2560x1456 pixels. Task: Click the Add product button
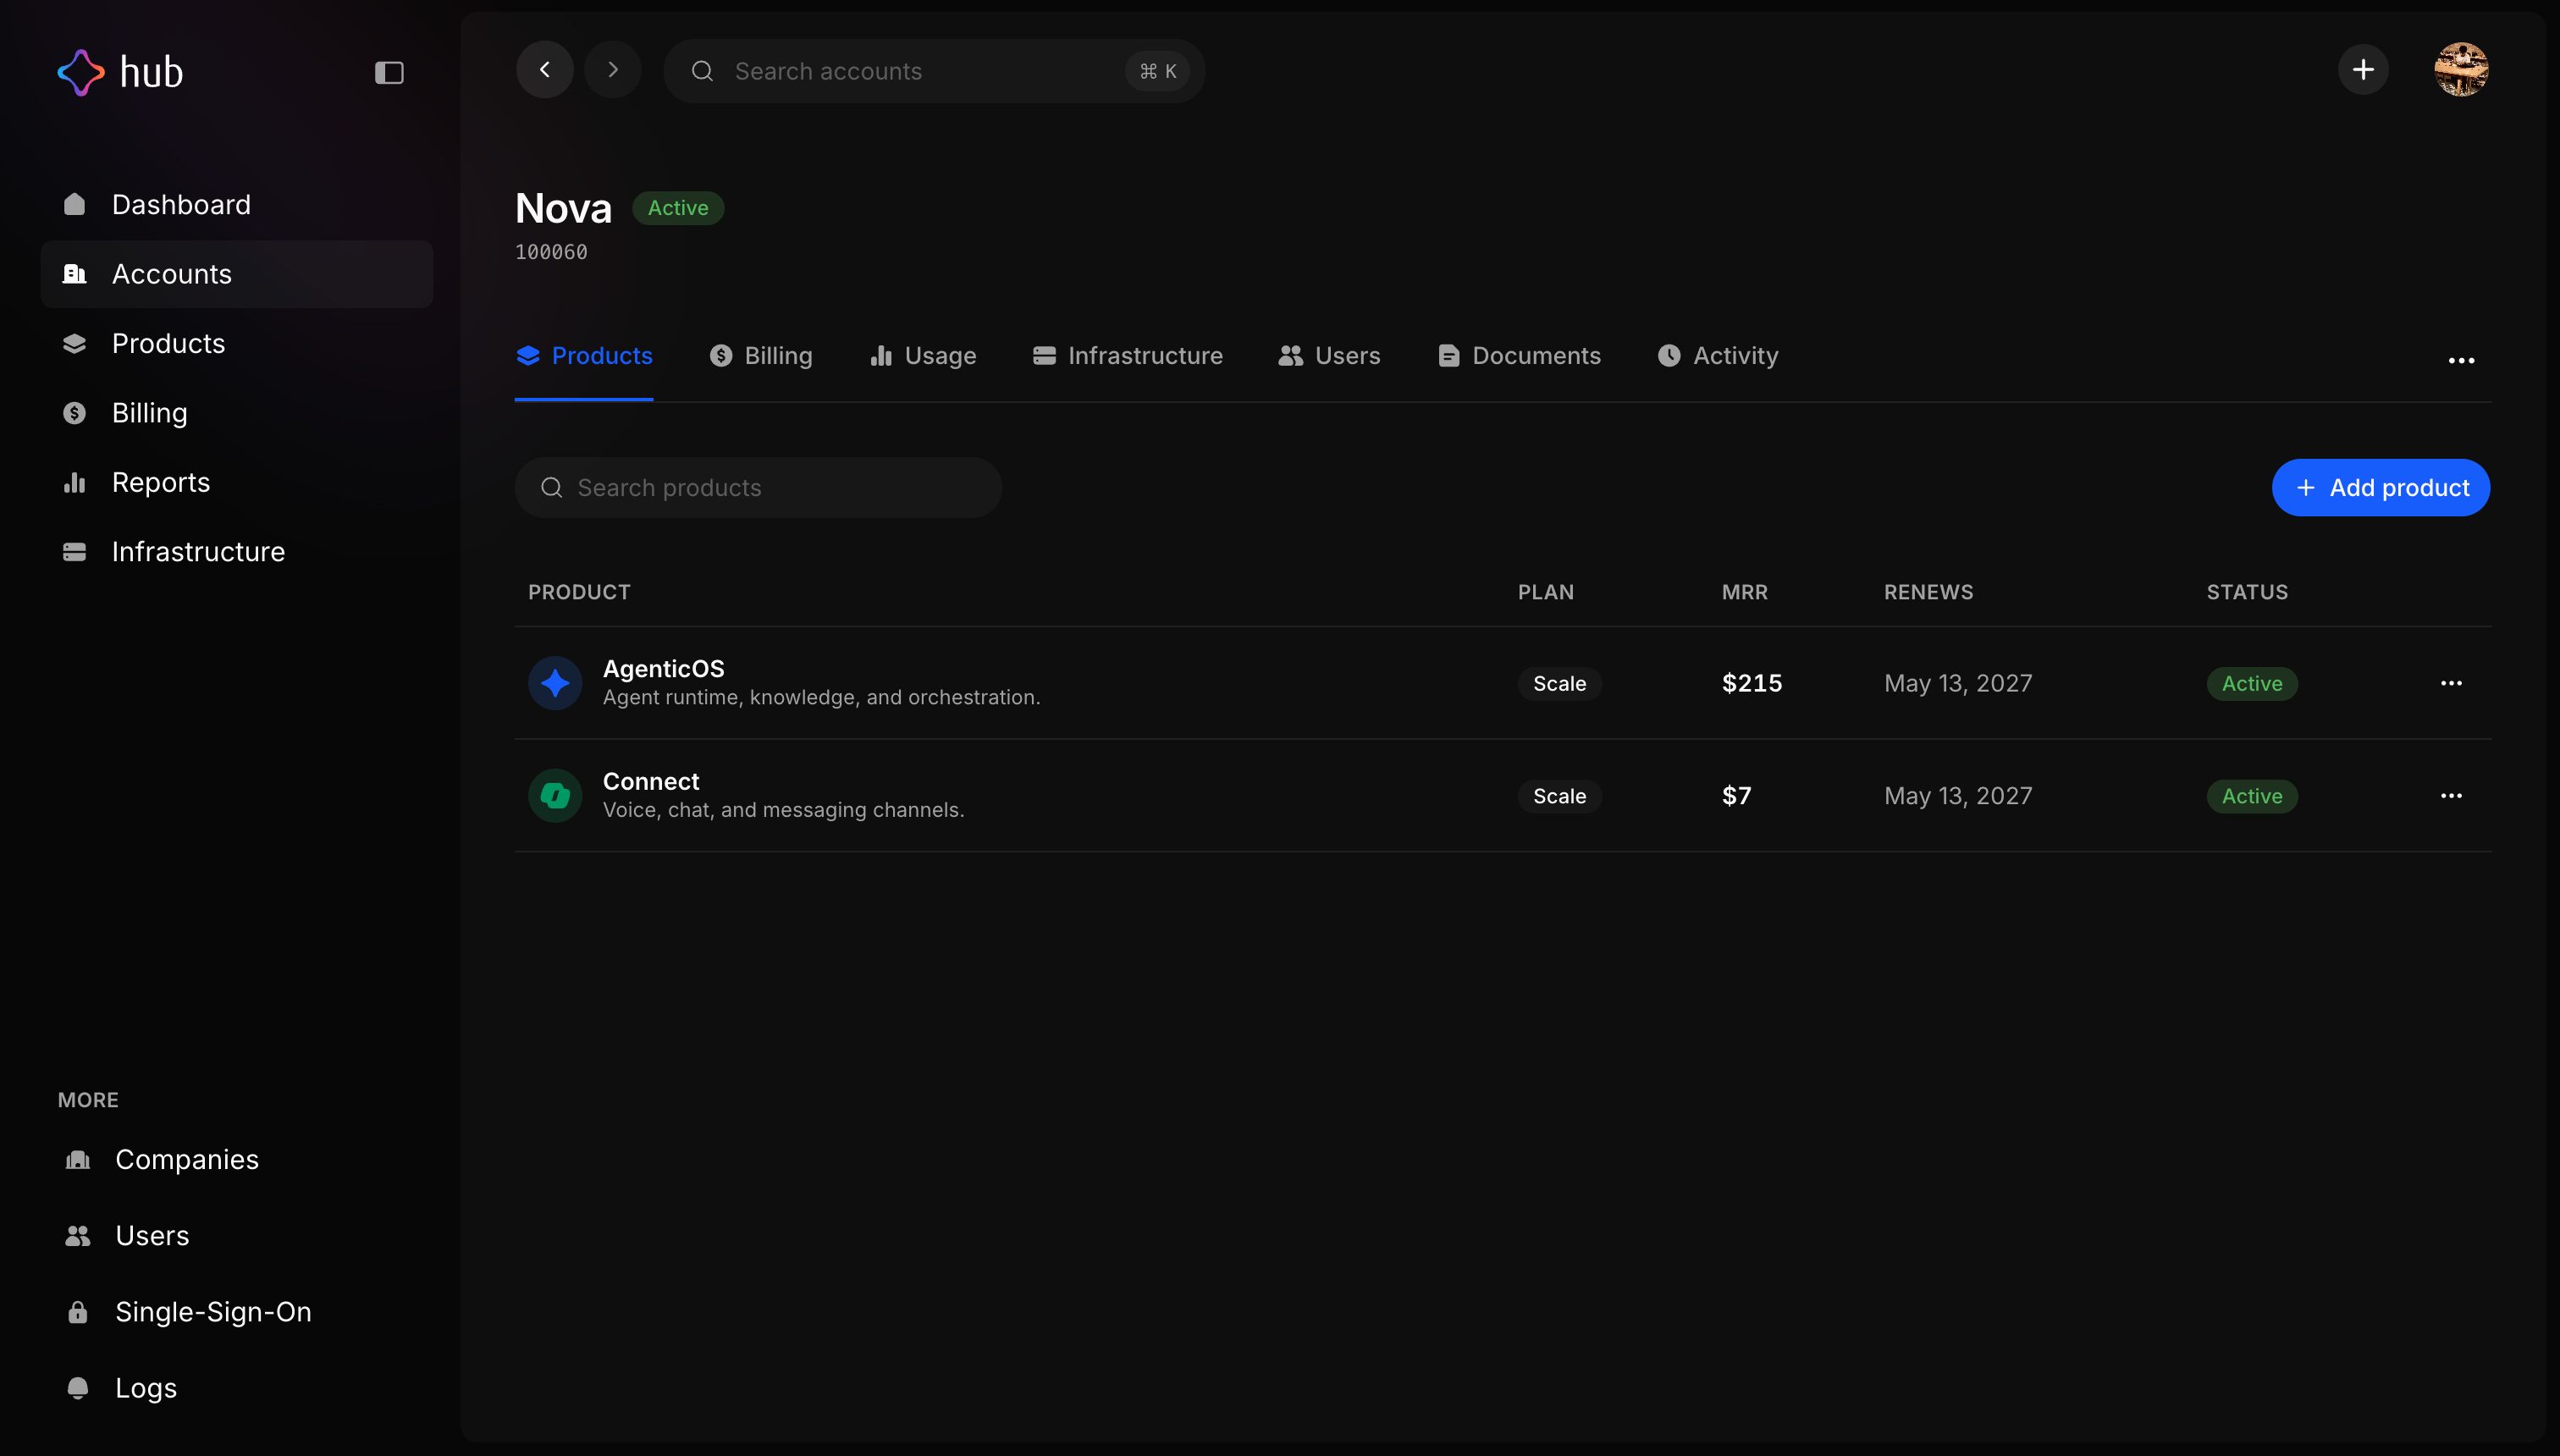coord(2380,488)
